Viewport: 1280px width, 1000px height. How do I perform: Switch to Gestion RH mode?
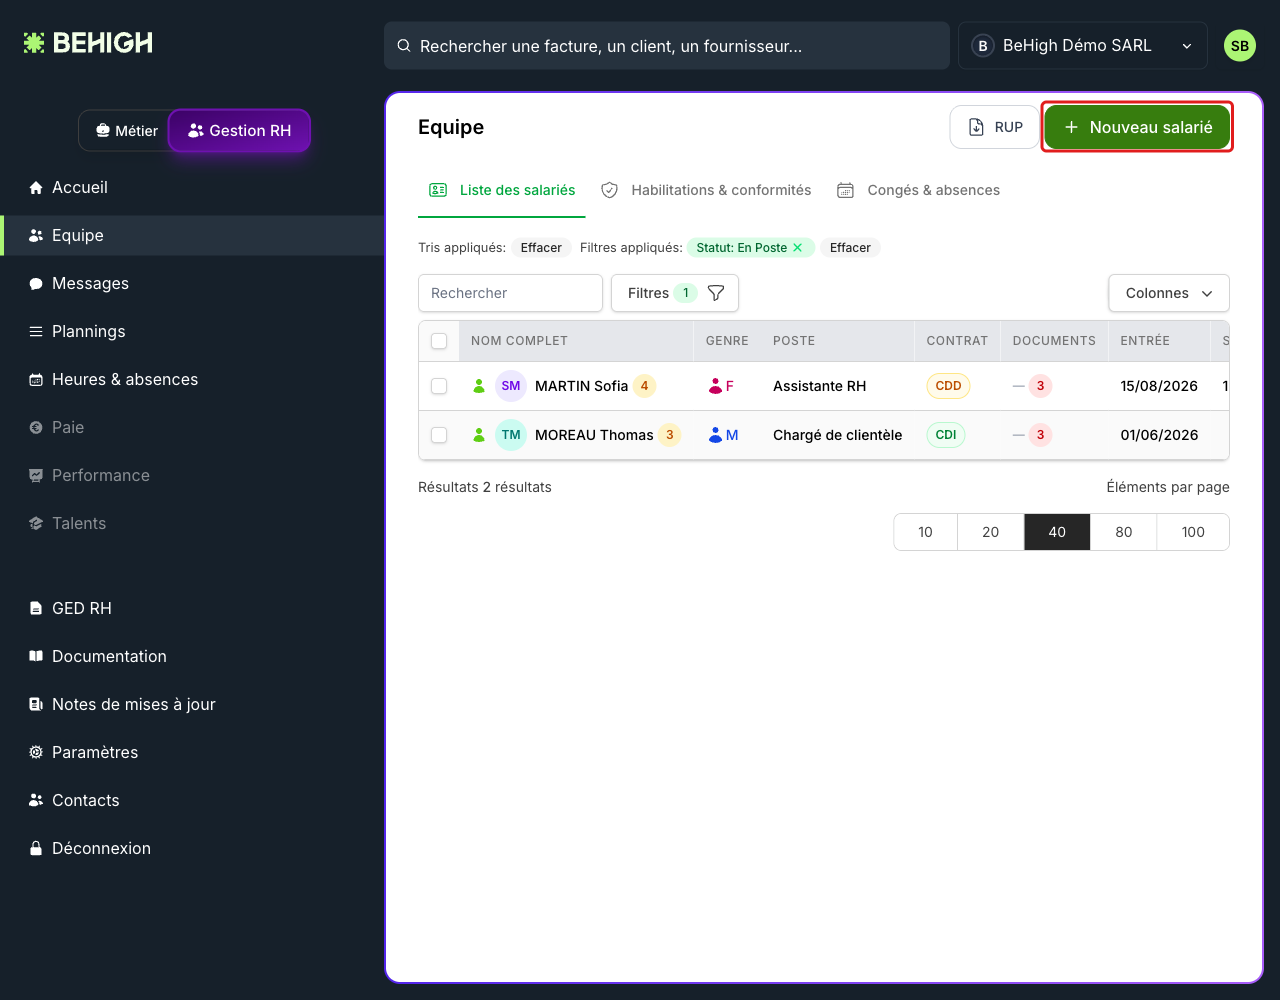[x=240, y=131]
